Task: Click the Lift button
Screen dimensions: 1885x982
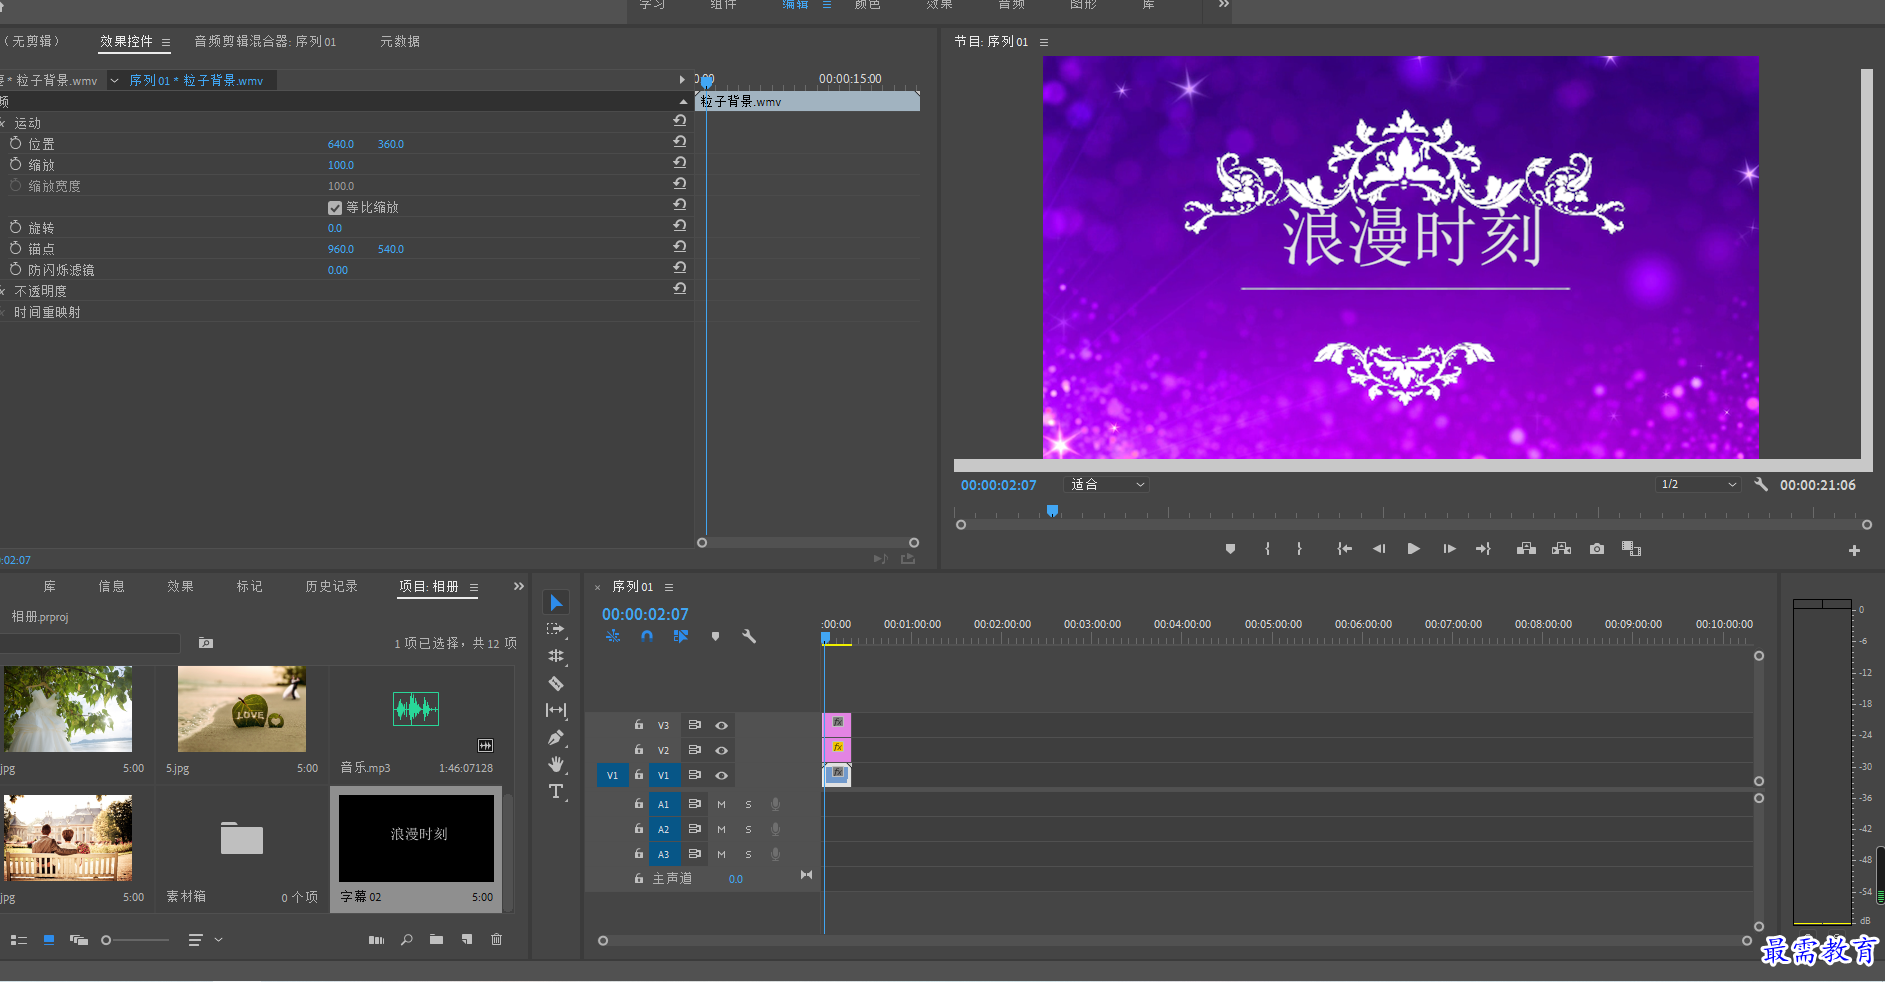Action: click(1526, 549)
